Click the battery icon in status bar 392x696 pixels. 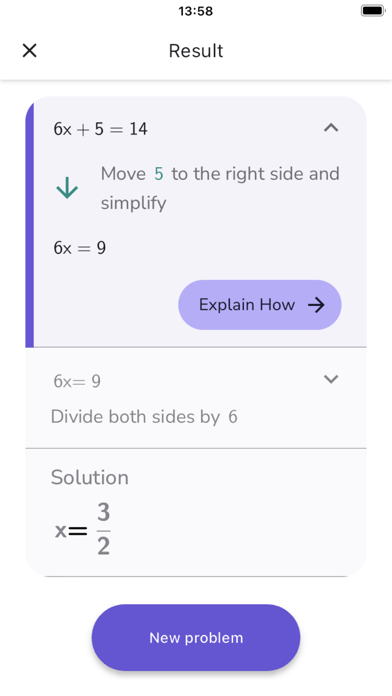point(372,11)
